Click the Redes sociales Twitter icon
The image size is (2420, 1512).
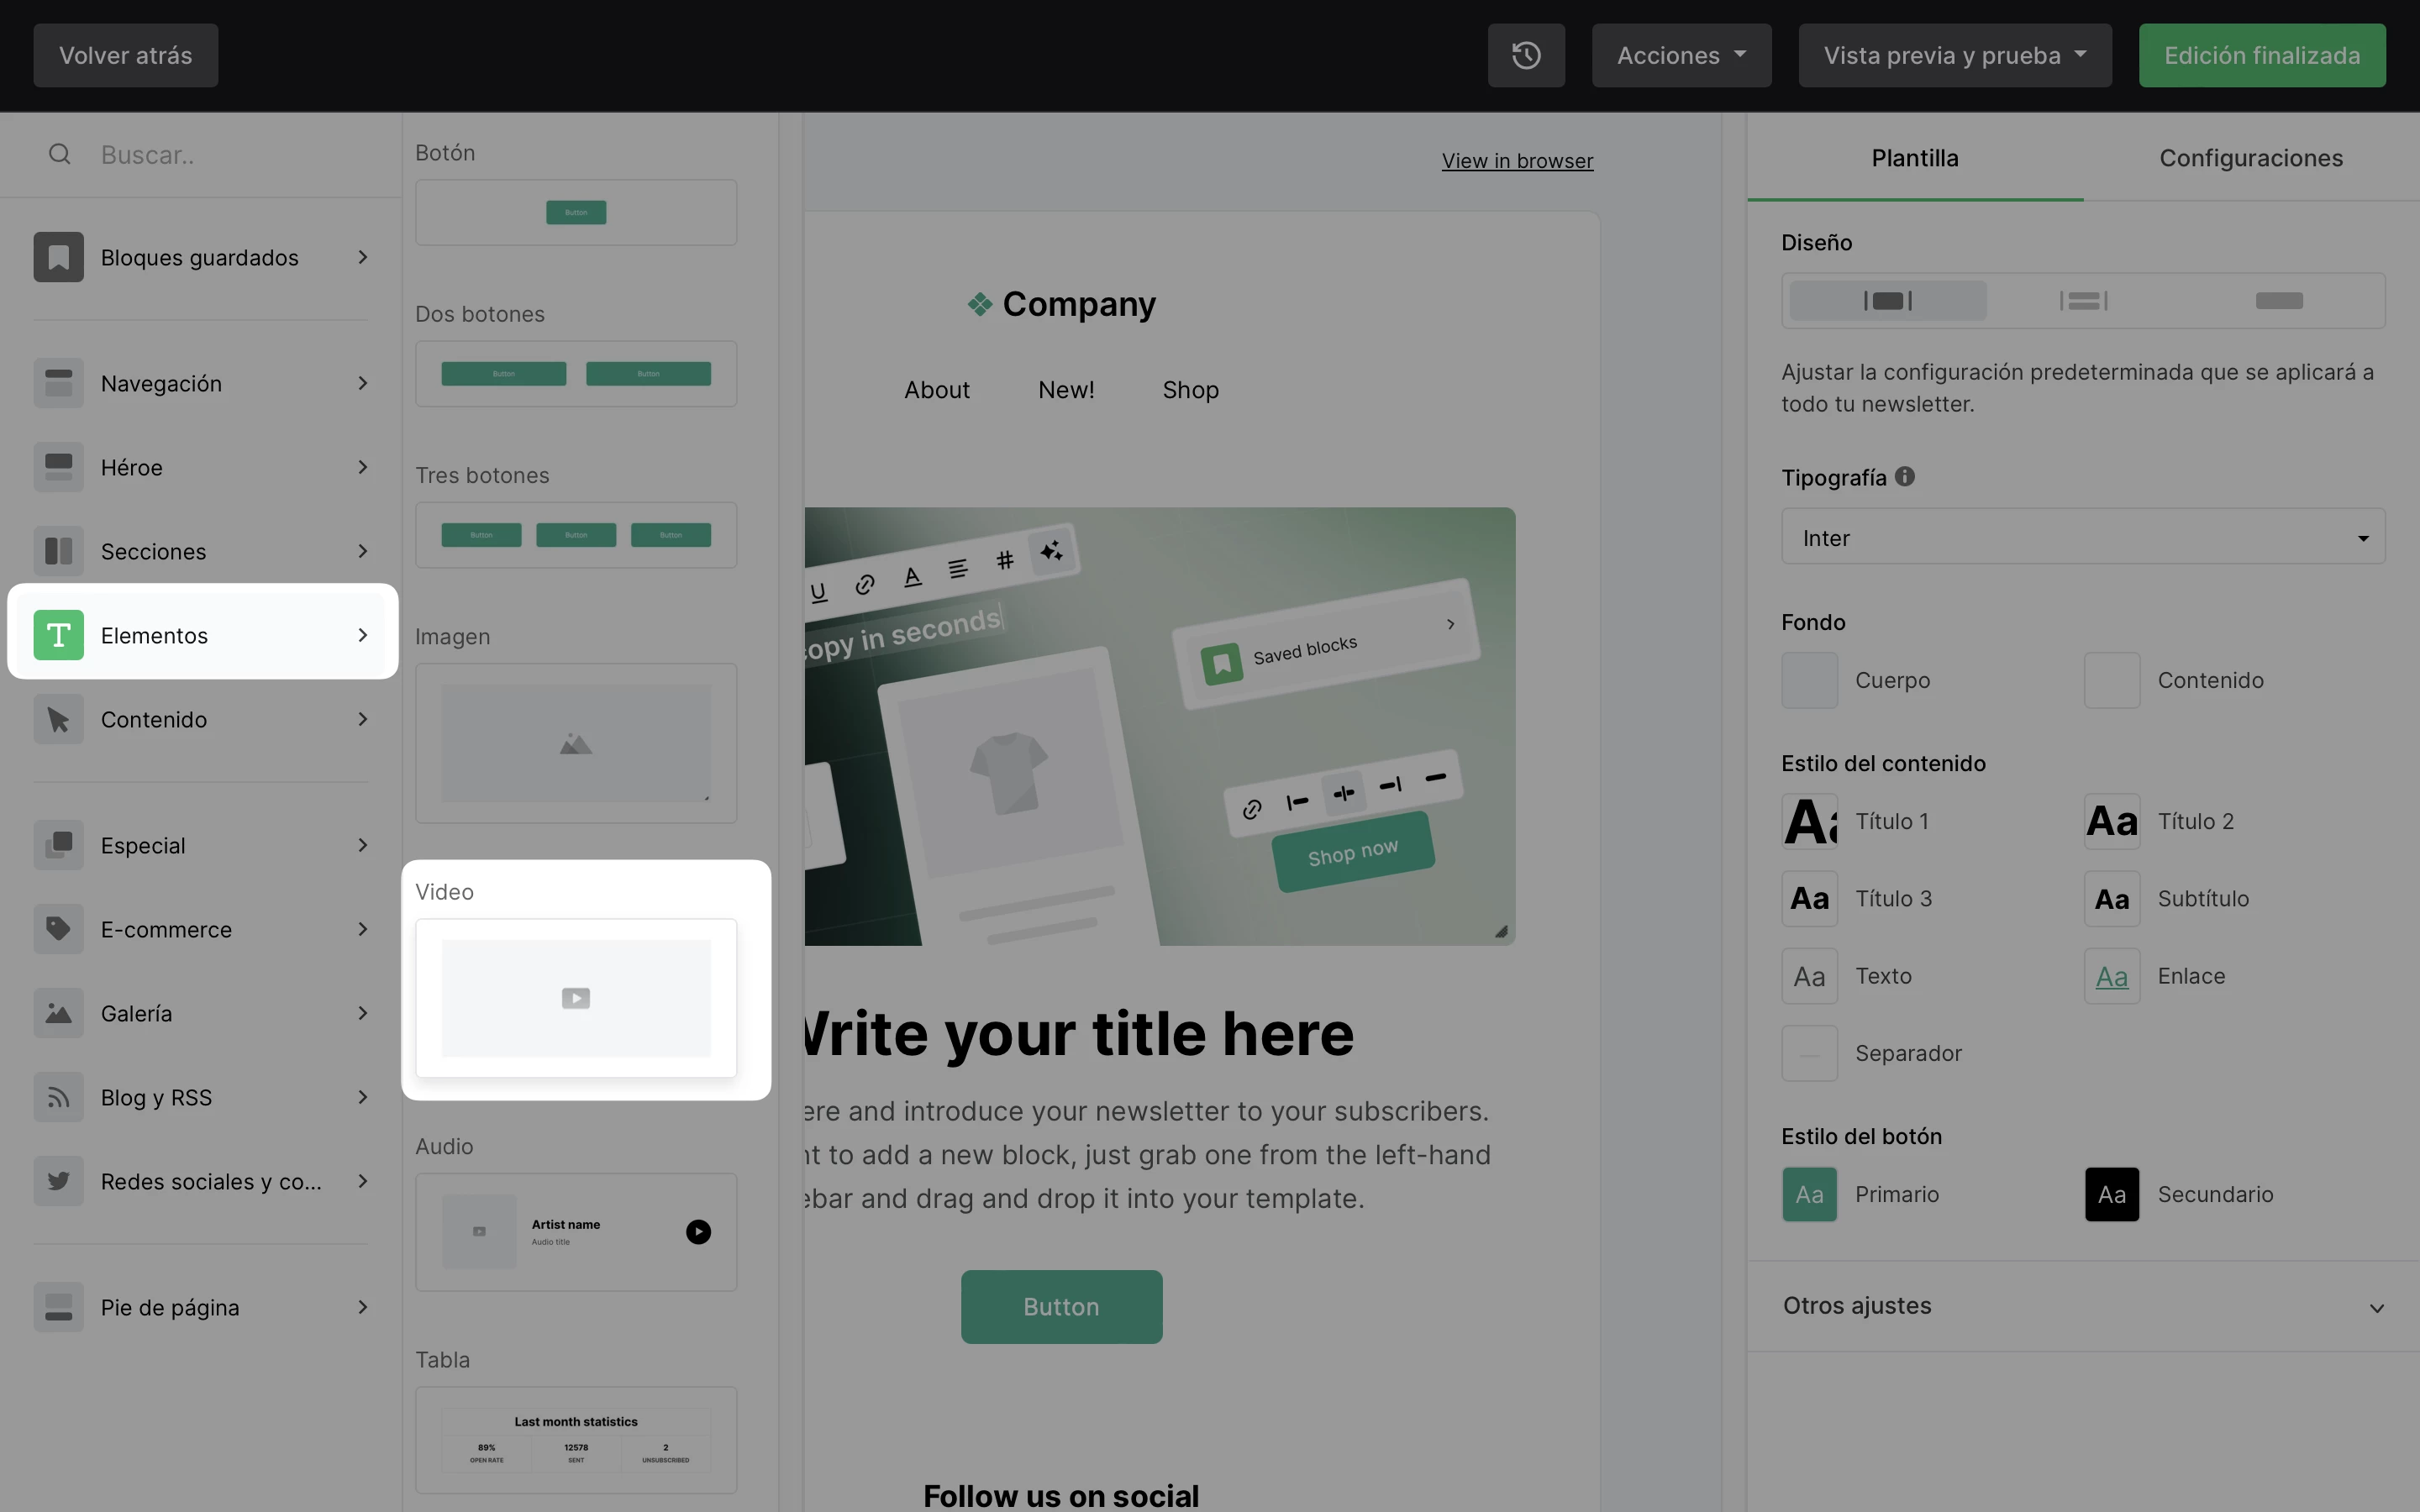(x=58, y=1181)
